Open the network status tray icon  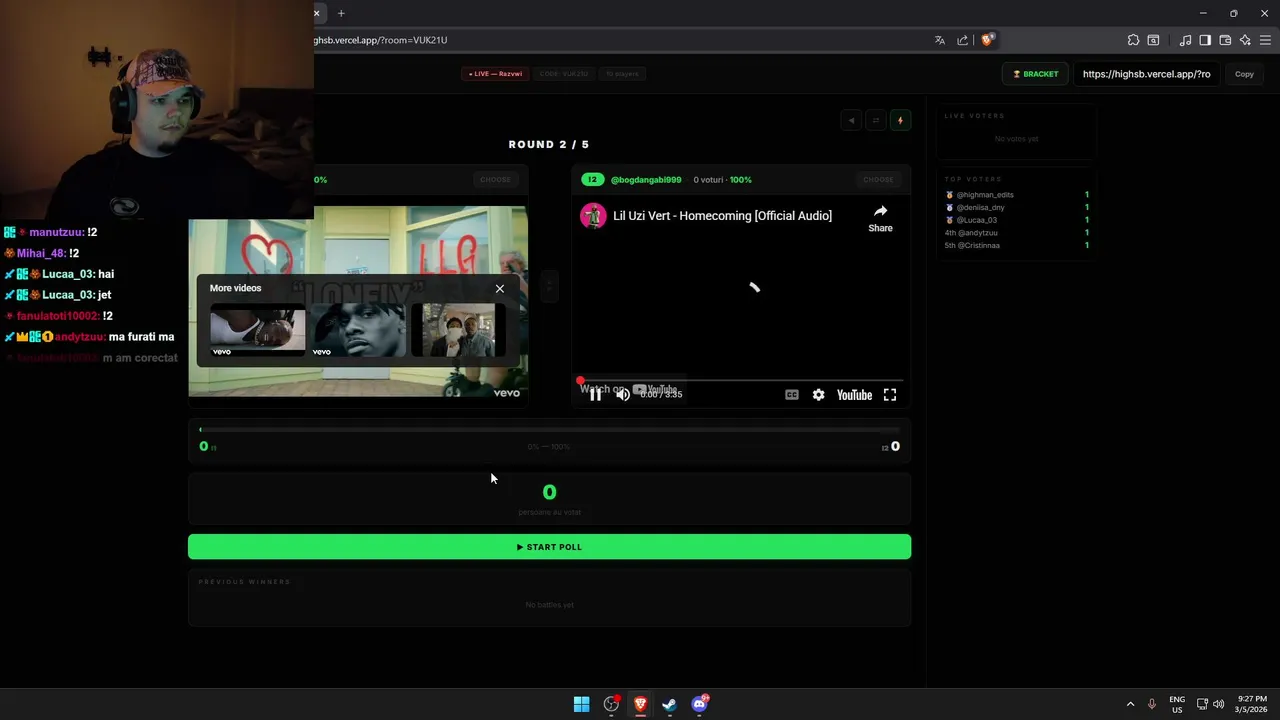point(1202,704)
